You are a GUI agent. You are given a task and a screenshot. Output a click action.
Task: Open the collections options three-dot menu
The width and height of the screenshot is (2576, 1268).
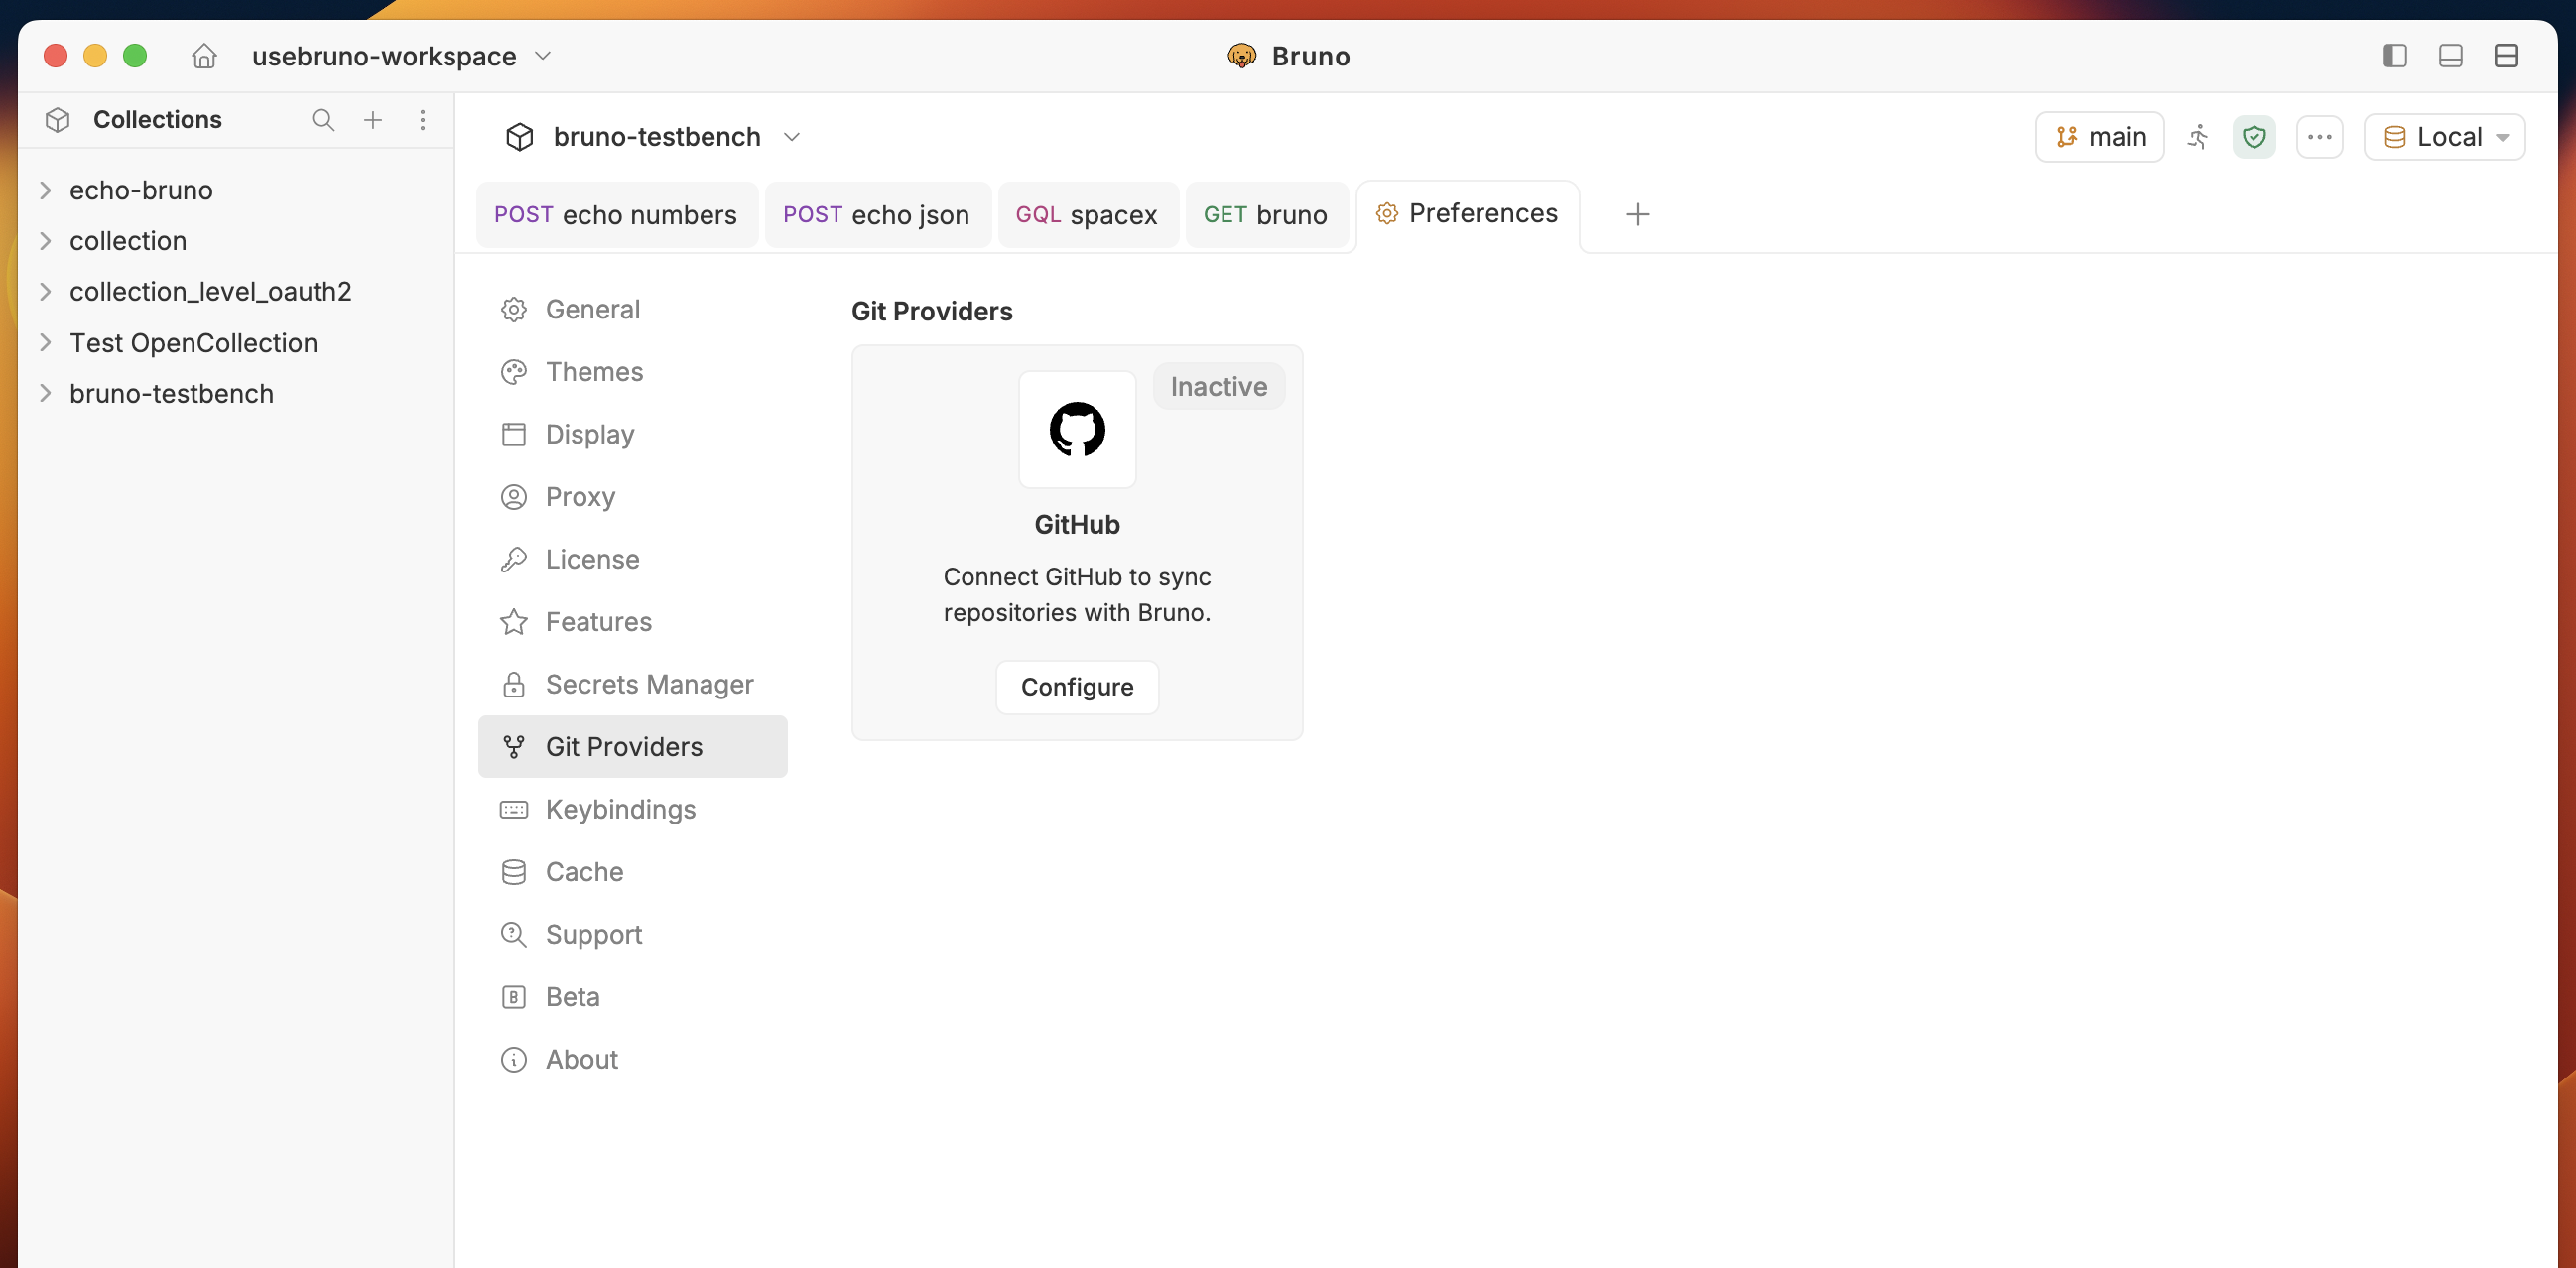pyautogui.click(x=423, y=119)
